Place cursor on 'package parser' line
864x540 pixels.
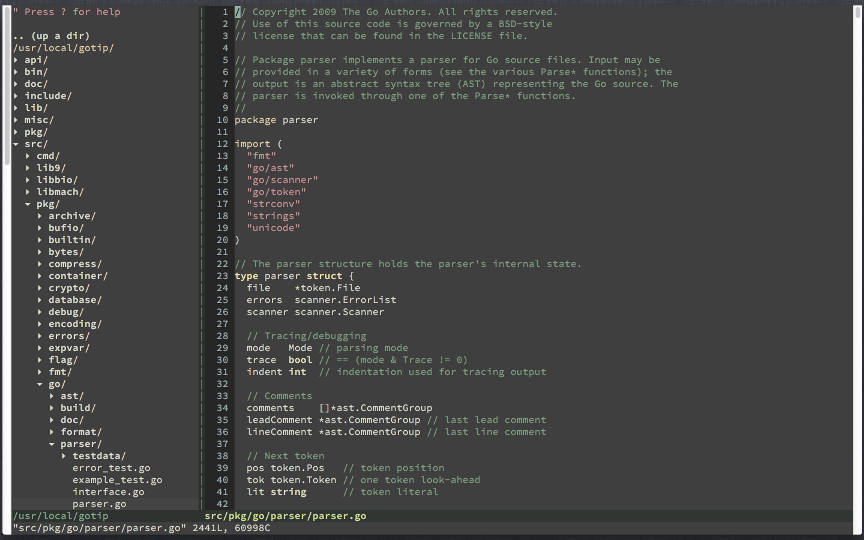click(276, 120)
